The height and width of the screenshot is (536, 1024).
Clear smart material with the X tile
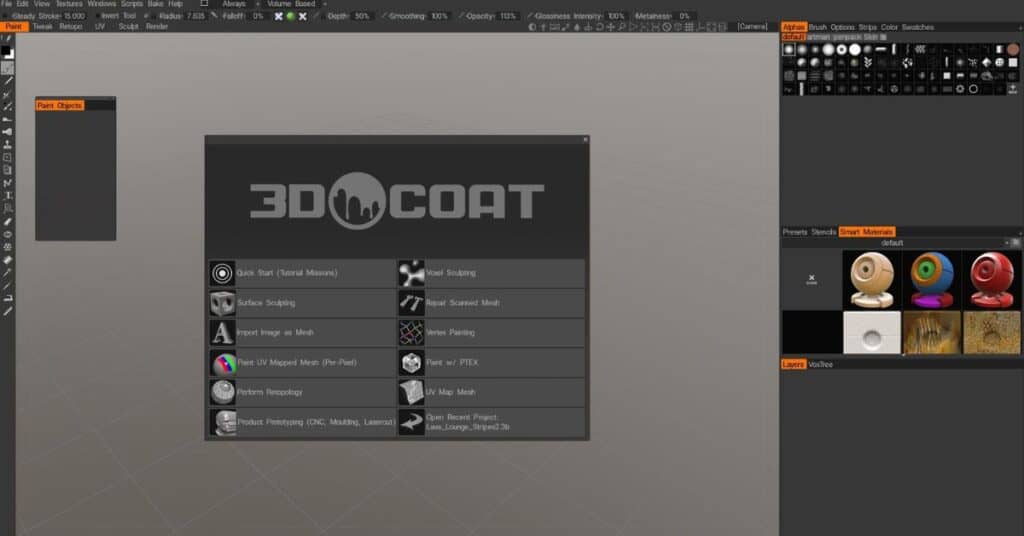click(x=812, y=280)
